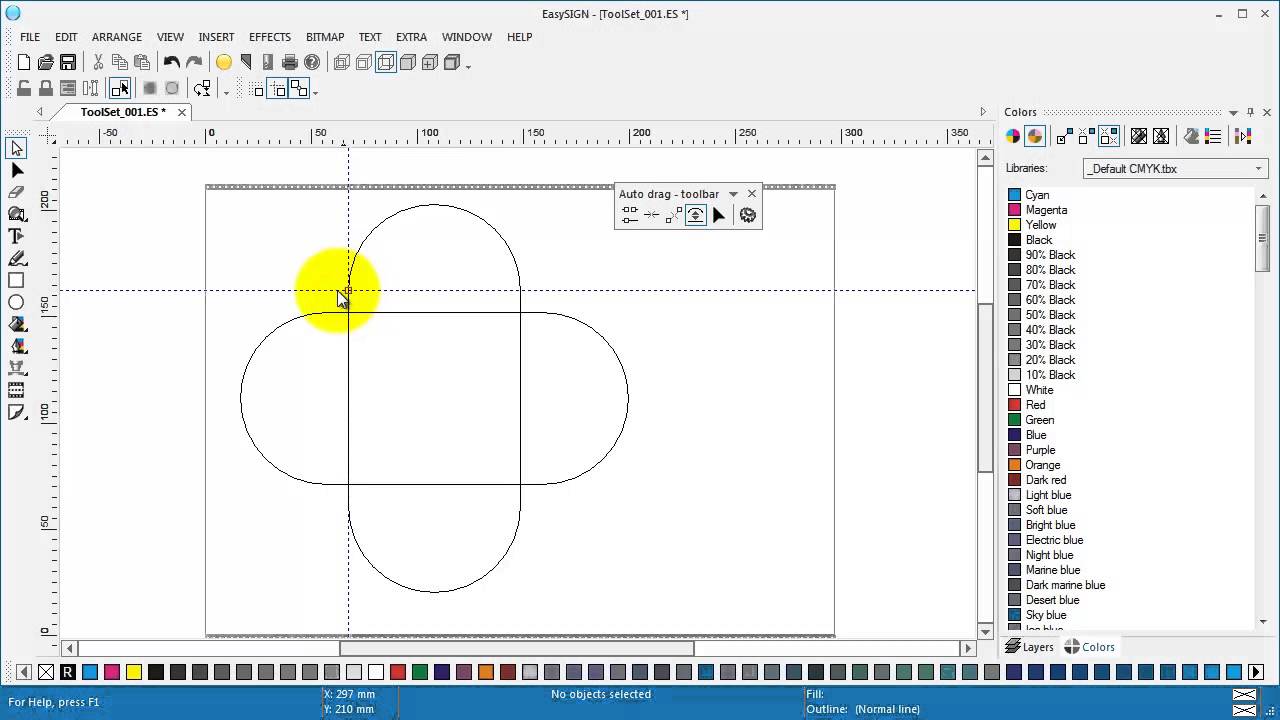Image resolution: width=1280 pixels, height=720 pixels.
Task: Select the Text tool in the toolbox
Action: pyautogui.click(x=16, y=236)
